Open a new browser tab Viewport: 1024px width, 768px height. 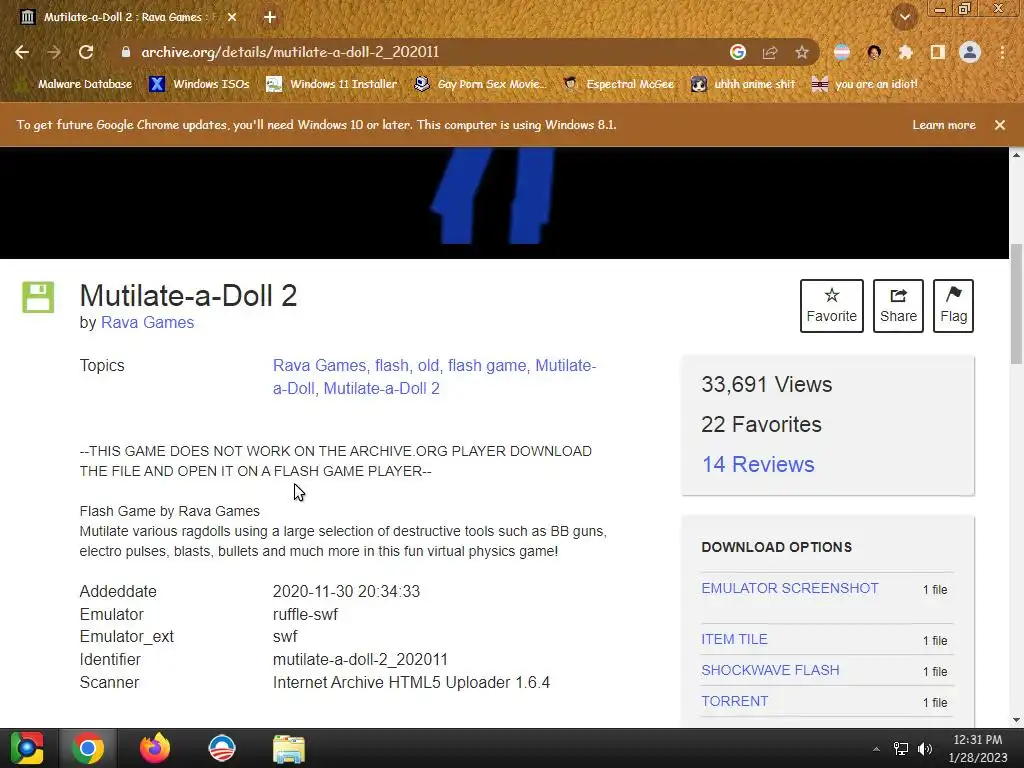pos(270,18)
